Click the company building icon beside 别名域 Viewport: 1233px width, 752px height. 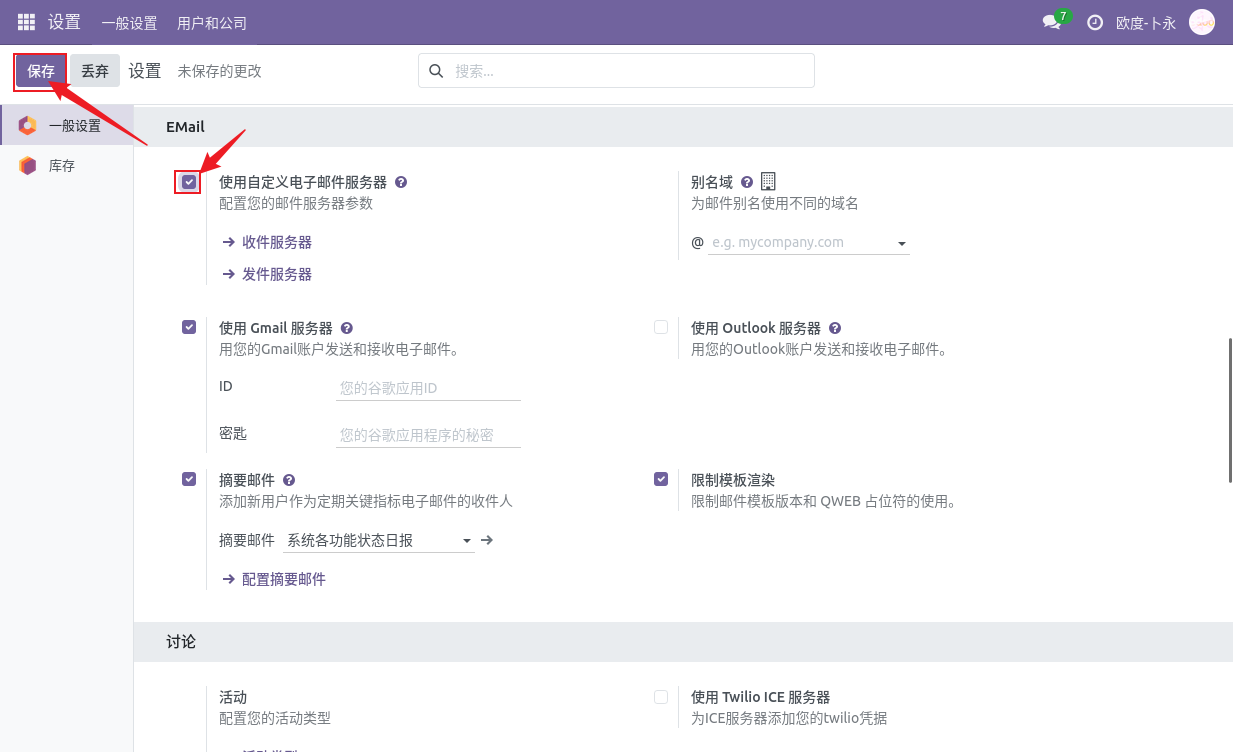point(768,181)
